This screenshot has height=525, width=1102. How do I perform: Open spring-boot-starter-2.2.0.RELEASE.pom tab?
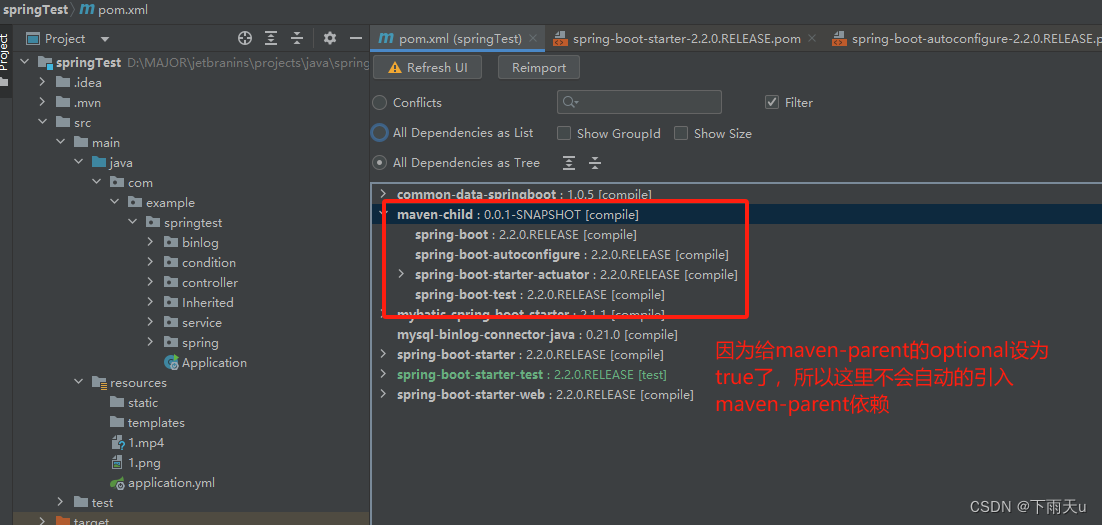[686, 39]
